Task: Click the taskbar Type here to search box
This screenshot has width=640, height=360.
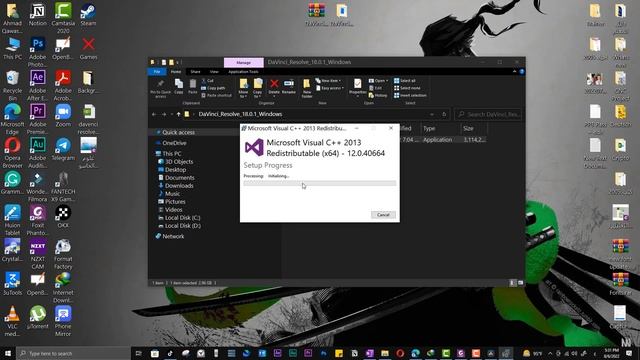Action: coord(74,353)
